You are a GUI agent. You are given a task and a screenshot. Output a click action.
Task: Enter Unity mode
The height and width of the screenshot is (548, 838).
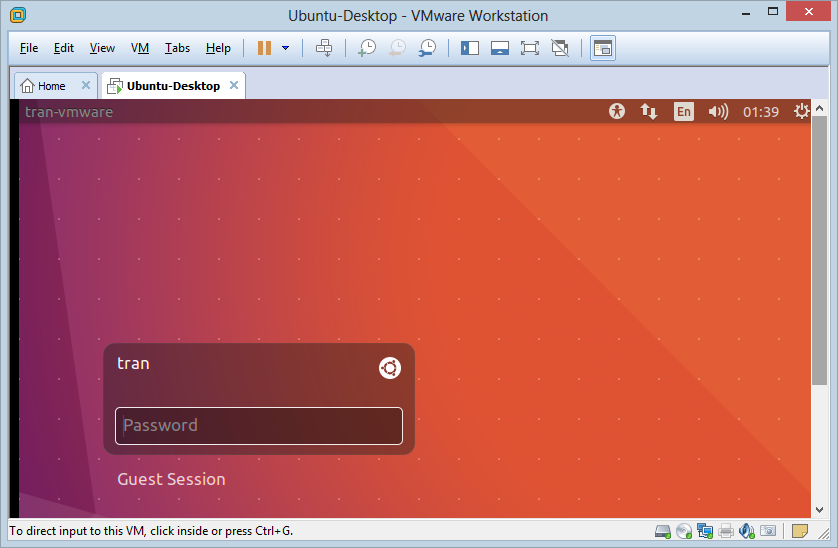click(x=560, y=48)
